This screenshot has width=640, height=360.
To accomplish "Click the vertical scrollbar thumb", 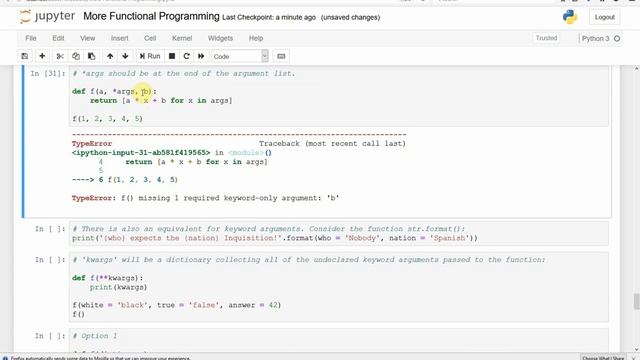I will (x=636, y=302).
